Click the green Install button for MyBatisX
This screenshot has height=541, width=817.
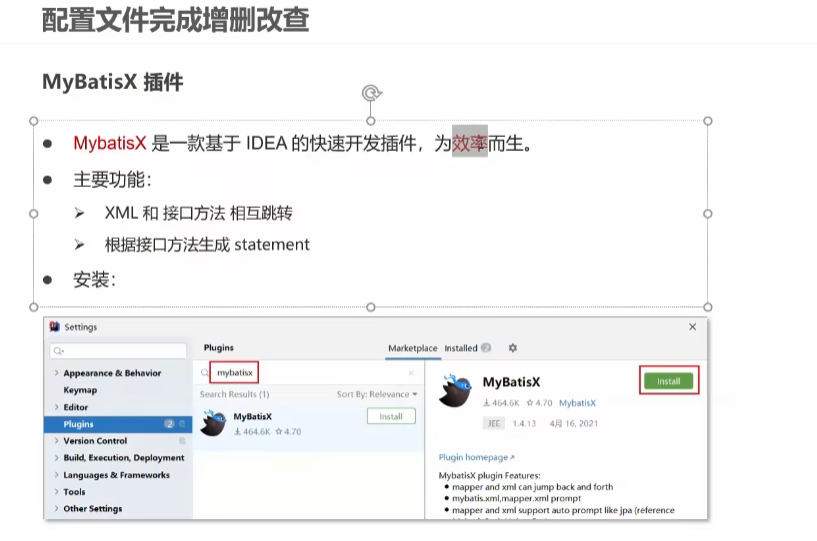click(669, 381)
